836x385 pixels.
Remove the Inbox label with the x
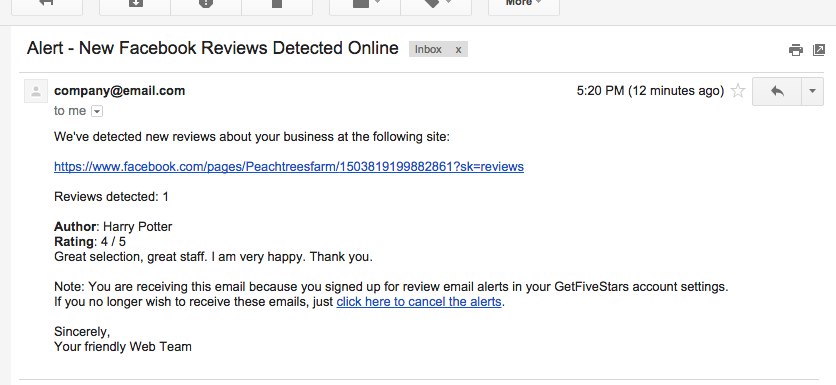(458, 49)
